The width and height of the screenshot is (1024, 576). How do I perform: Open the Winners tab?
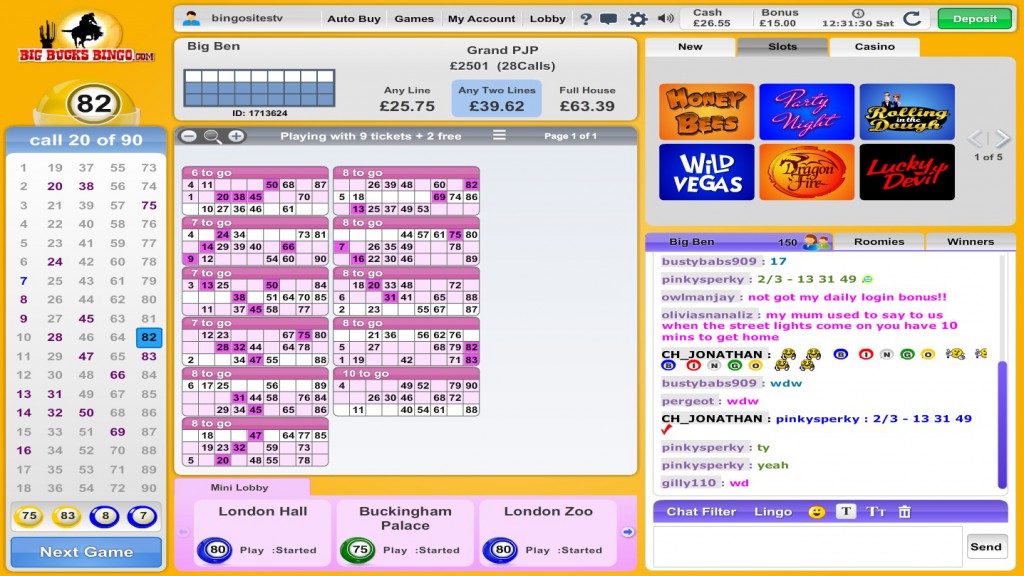(970, 242)
